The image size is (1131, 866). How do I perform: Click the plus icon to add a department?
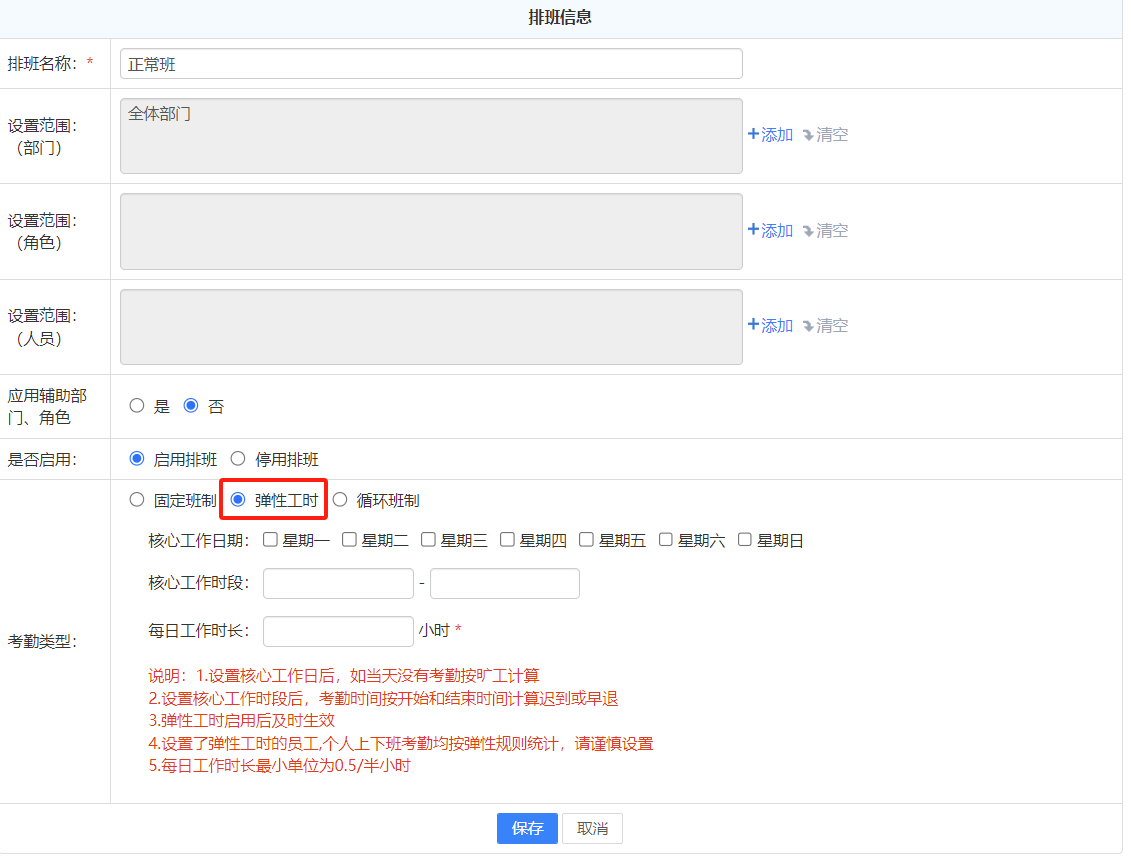753,135
